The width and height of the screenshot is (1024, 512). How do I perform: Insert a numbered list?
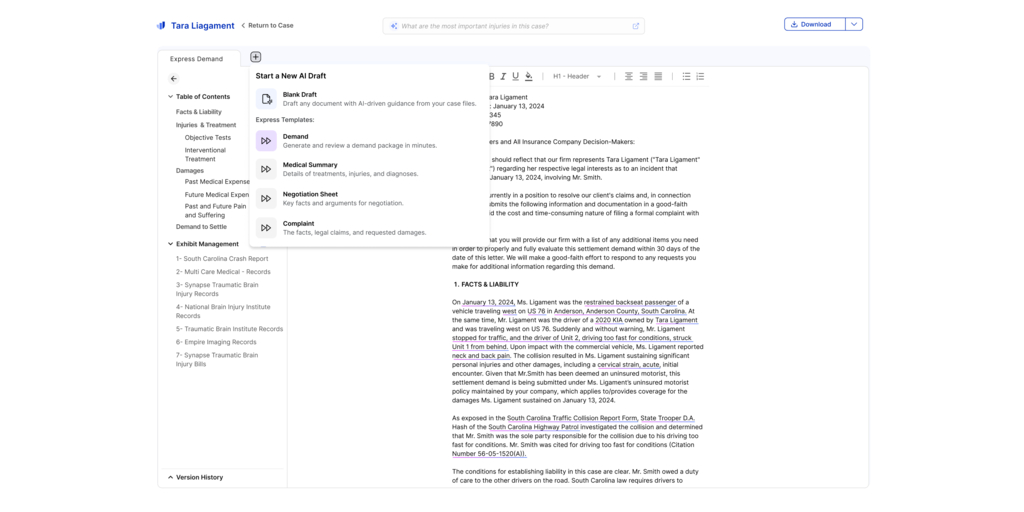pyautogui.click(x=700, y=76)
